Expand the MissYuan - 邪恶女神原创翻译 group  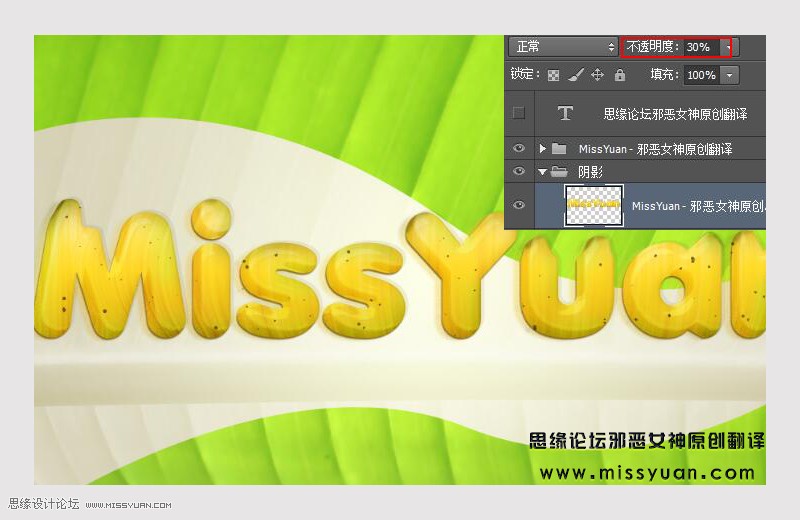[542, 148]
